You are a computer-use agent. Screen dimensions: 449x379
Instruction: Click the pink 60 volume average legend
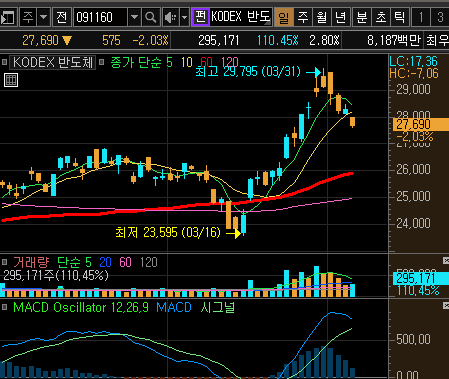(x=125, y=263)
